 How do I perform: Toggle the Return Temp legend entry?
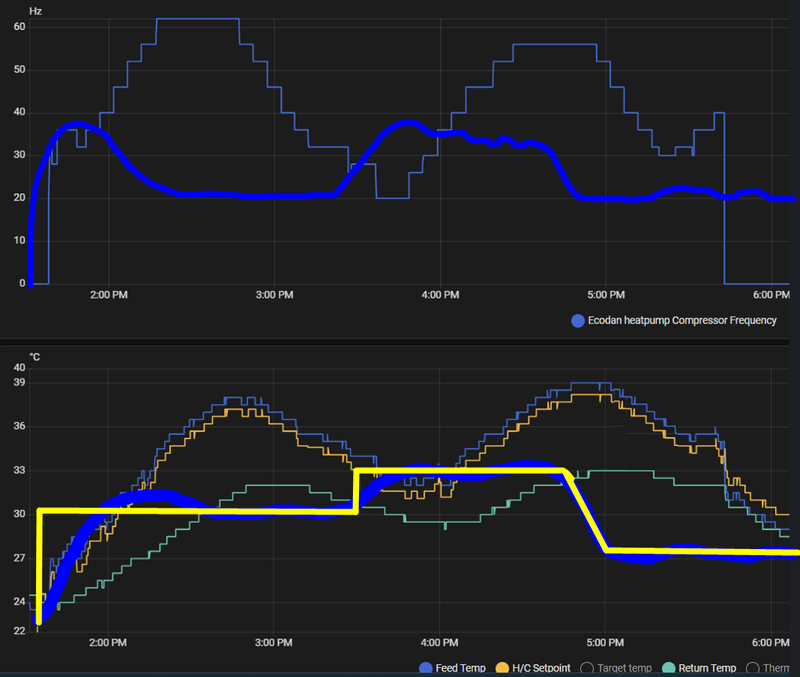(x=699, y=668)
